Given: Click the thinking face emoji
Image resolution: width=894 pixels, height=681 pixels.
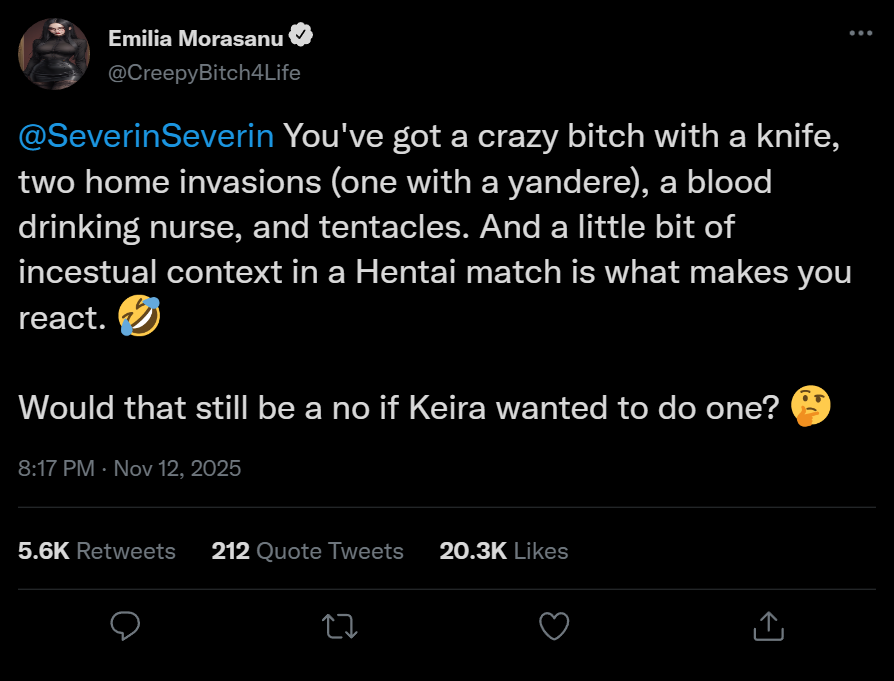Looking at the screenshot, I should (810, 407).
